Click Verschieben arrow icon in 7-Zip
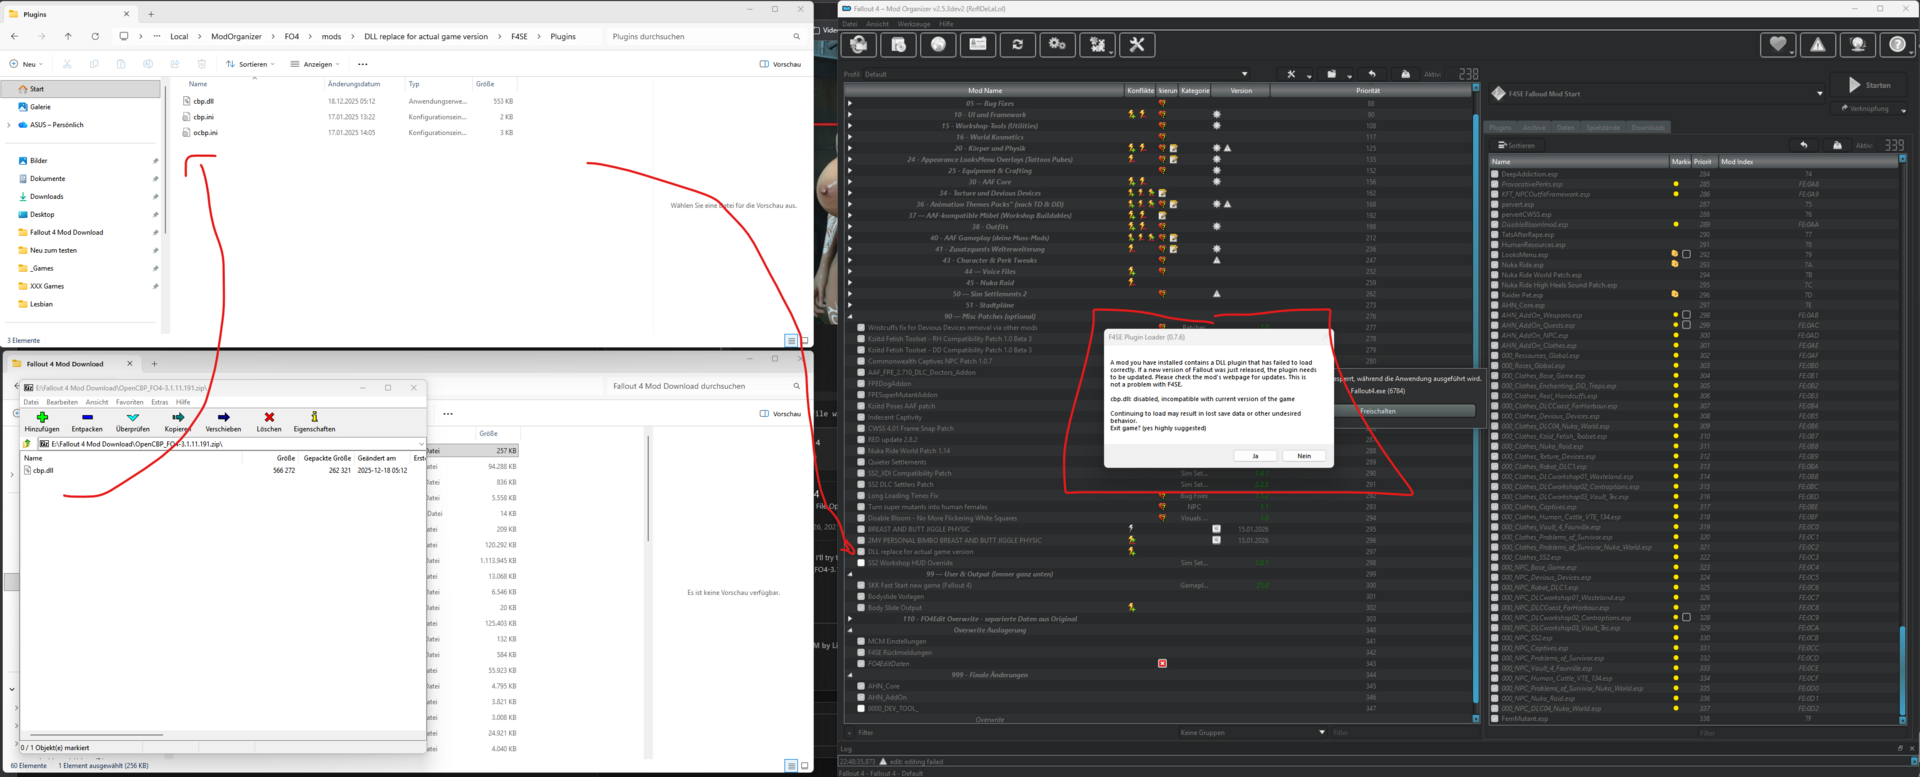The width and height of the screenshot is (1920, 777). (x=223, y=421)
